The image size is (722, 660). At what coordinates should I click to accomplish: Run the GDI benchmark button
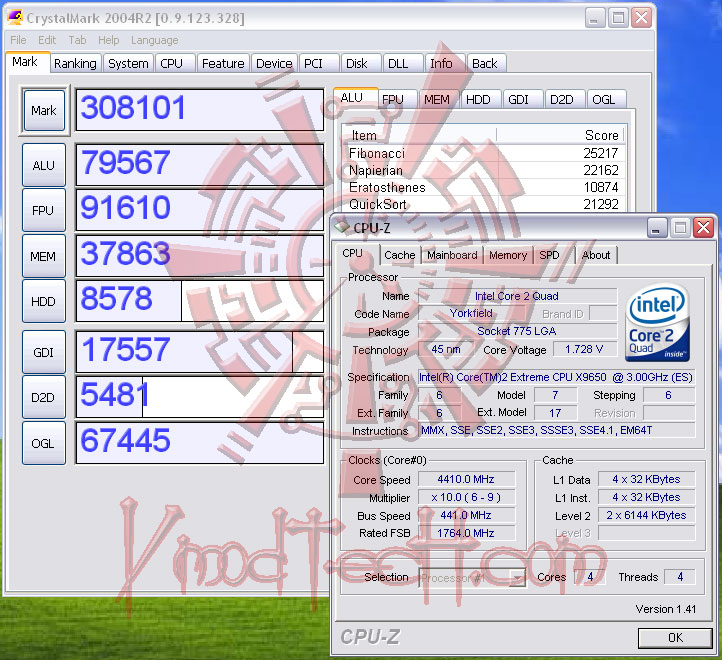coord(44,352)
